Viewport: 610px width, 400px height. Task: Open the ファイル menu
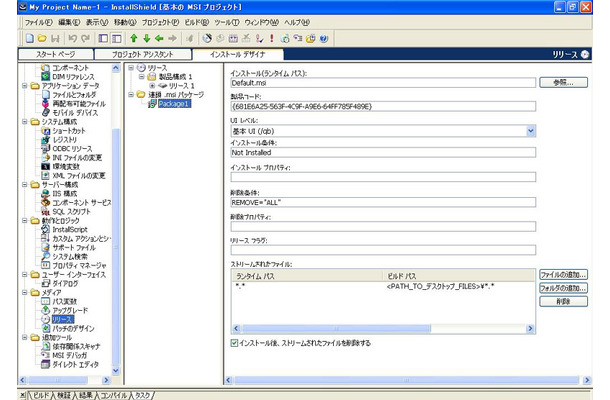tap(38, 23)
